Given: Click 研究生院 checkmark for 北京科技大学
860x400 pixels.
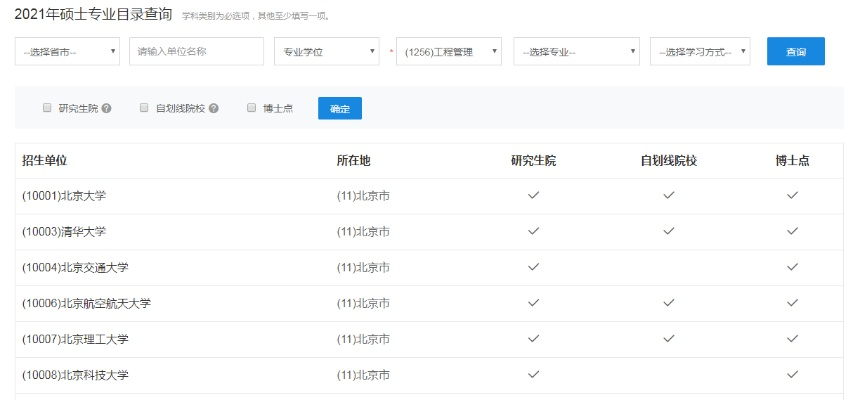Looking at the screenshot, I should point(533,374).
